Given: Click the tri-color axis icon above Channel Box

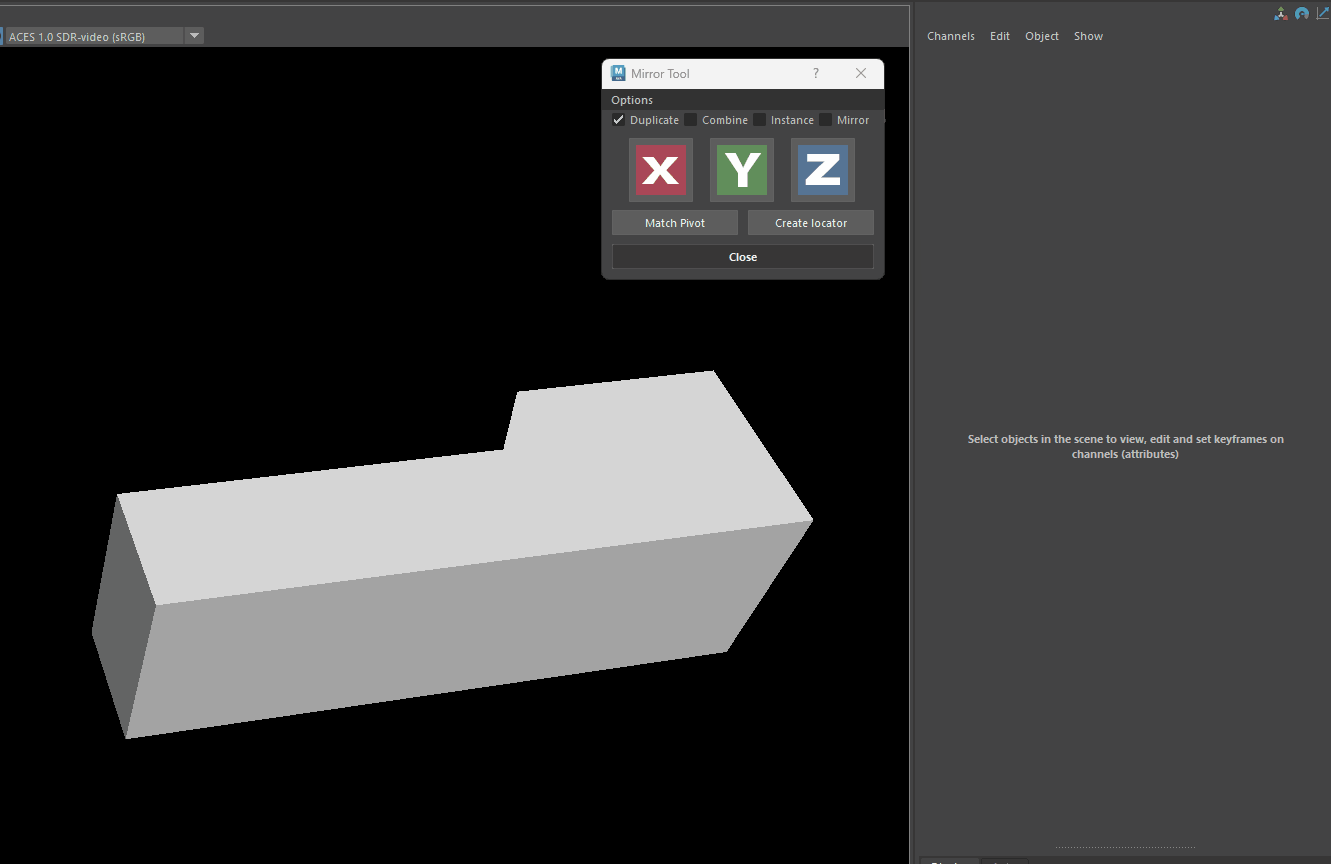Looking at the screenshot, I should click(x=1280, y=14).
